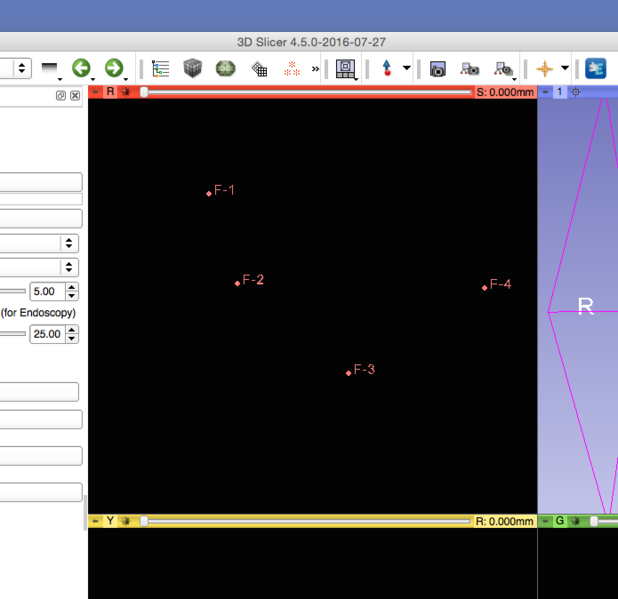618x599 pixels.
Task: Toggle the orange crosshair icon
Action: pos(544,69)
